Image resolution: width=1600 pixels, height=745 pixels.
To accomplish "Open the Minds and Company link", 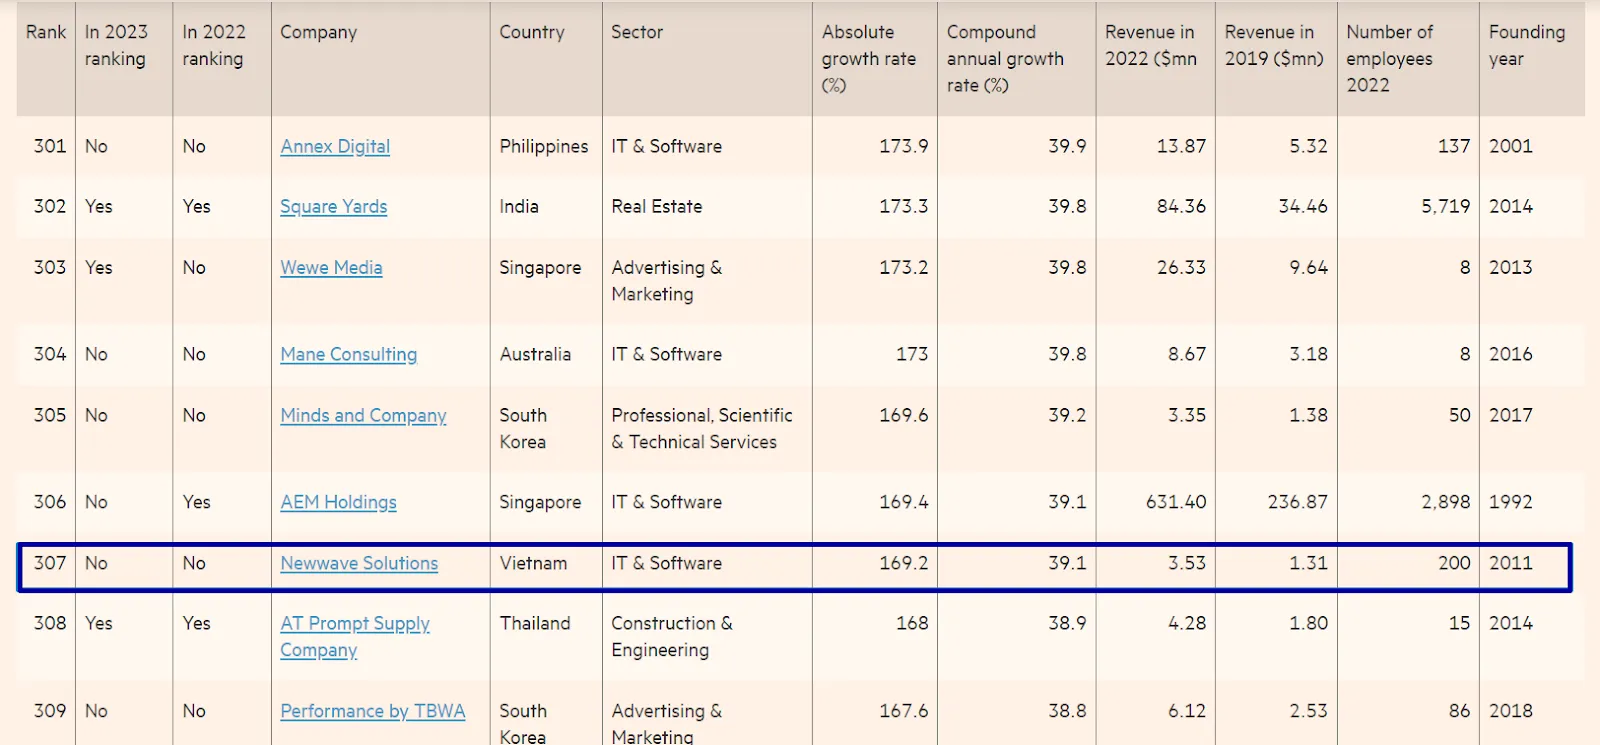I will tap(363, 415).
